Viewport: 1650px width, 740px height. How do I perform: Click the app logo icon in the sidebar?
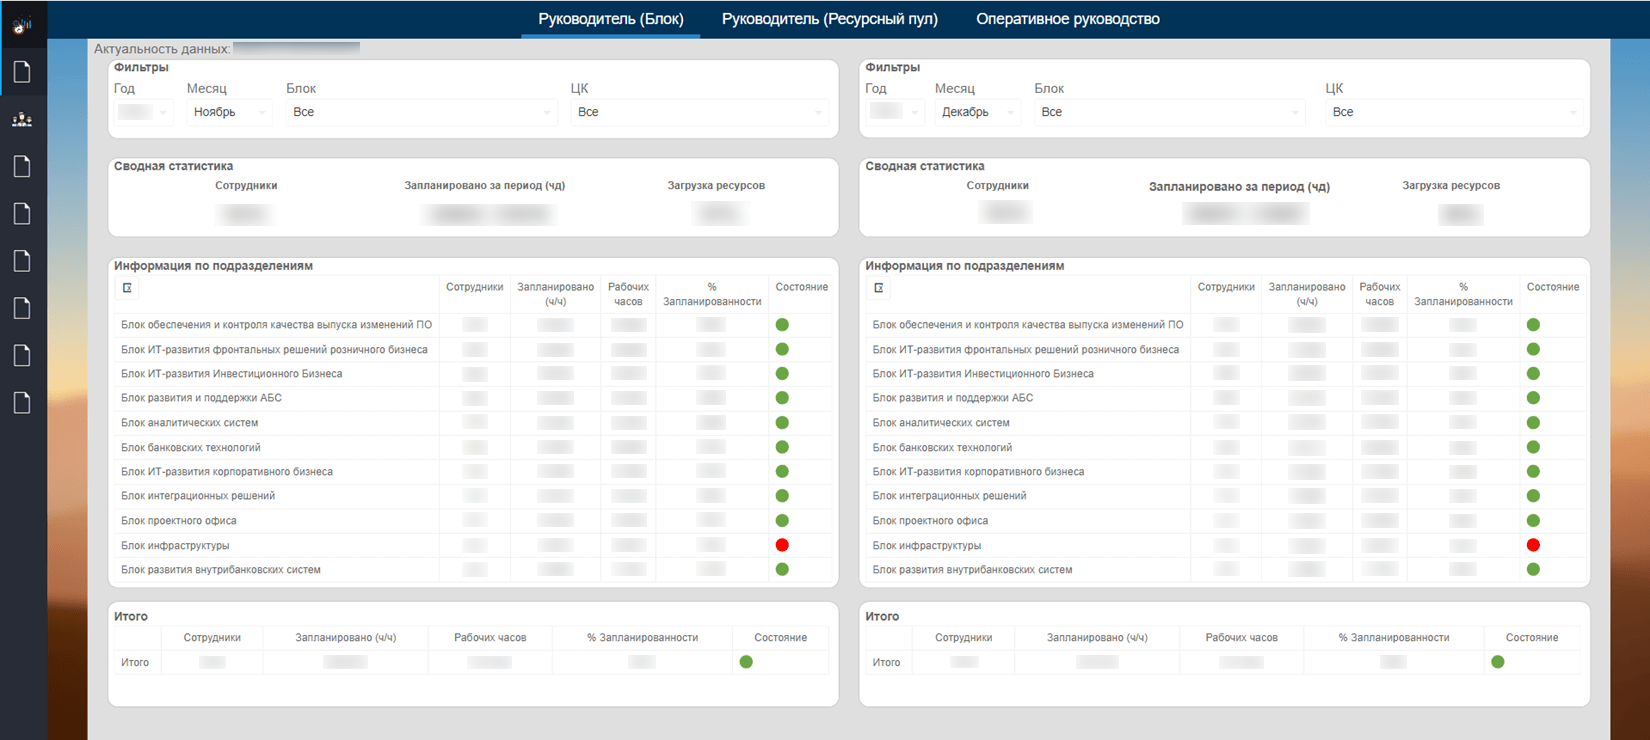click(22, 24)
